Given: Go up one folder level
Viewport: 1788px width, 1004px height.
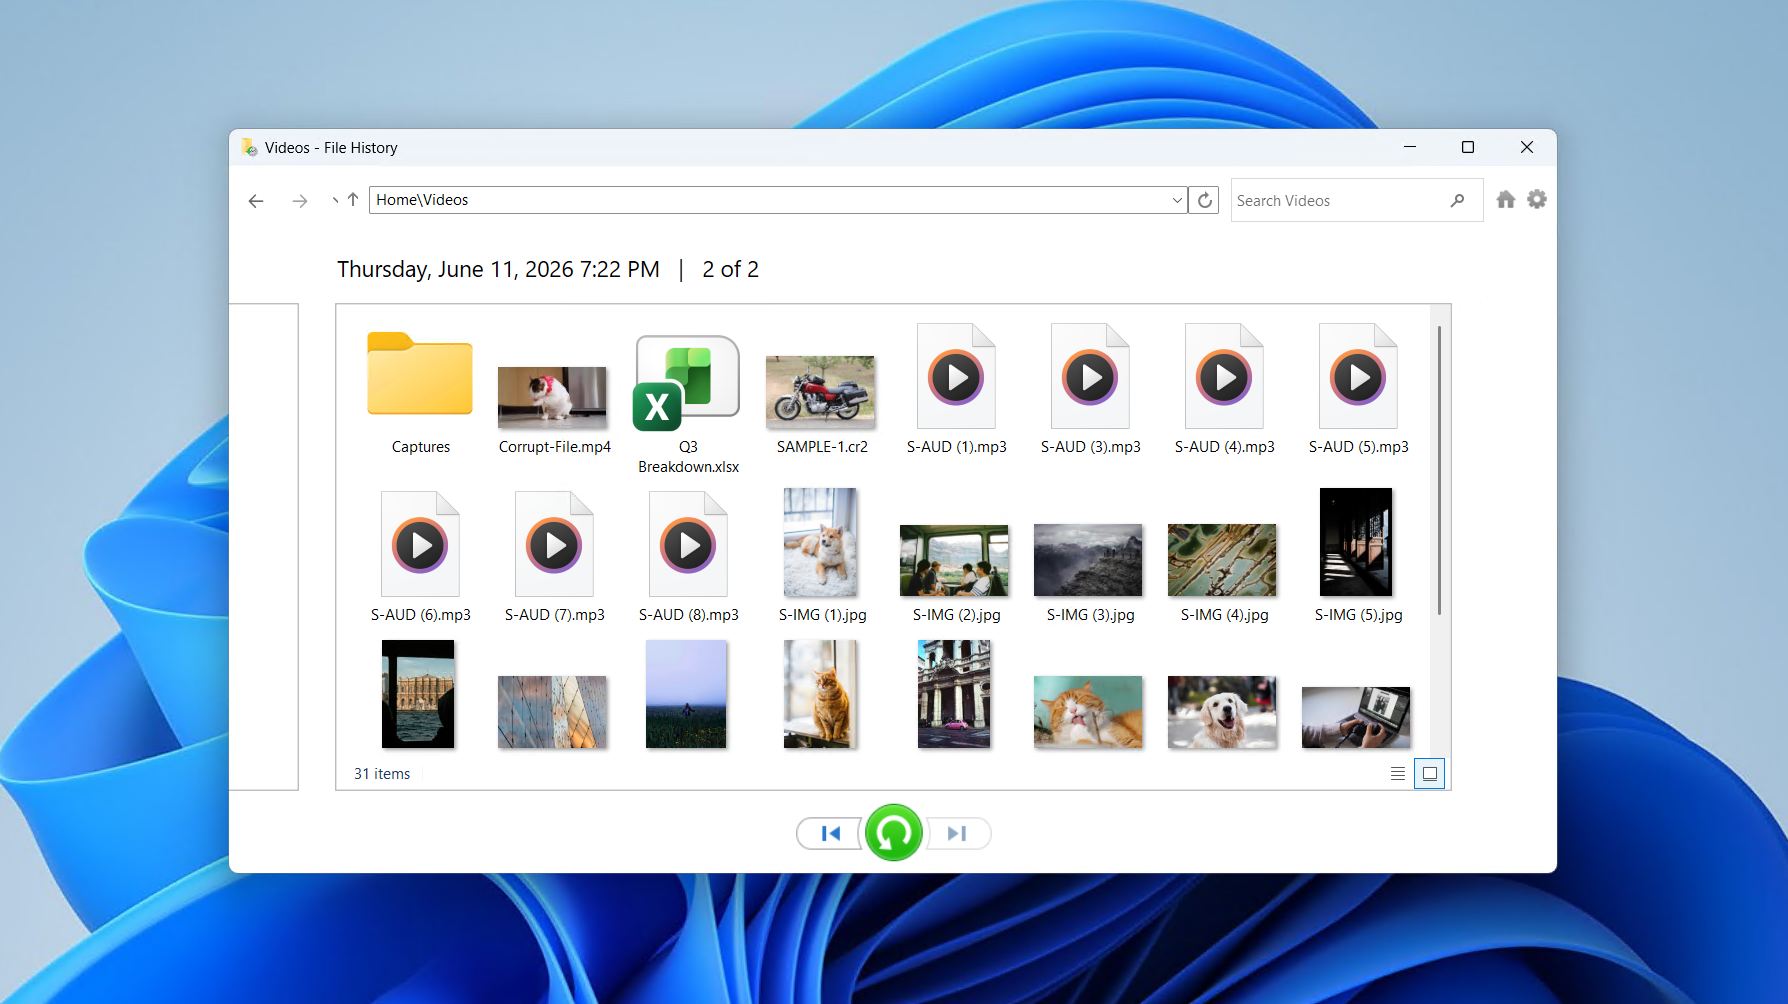Looking at the screenshot, I should [x=353, y=200].
